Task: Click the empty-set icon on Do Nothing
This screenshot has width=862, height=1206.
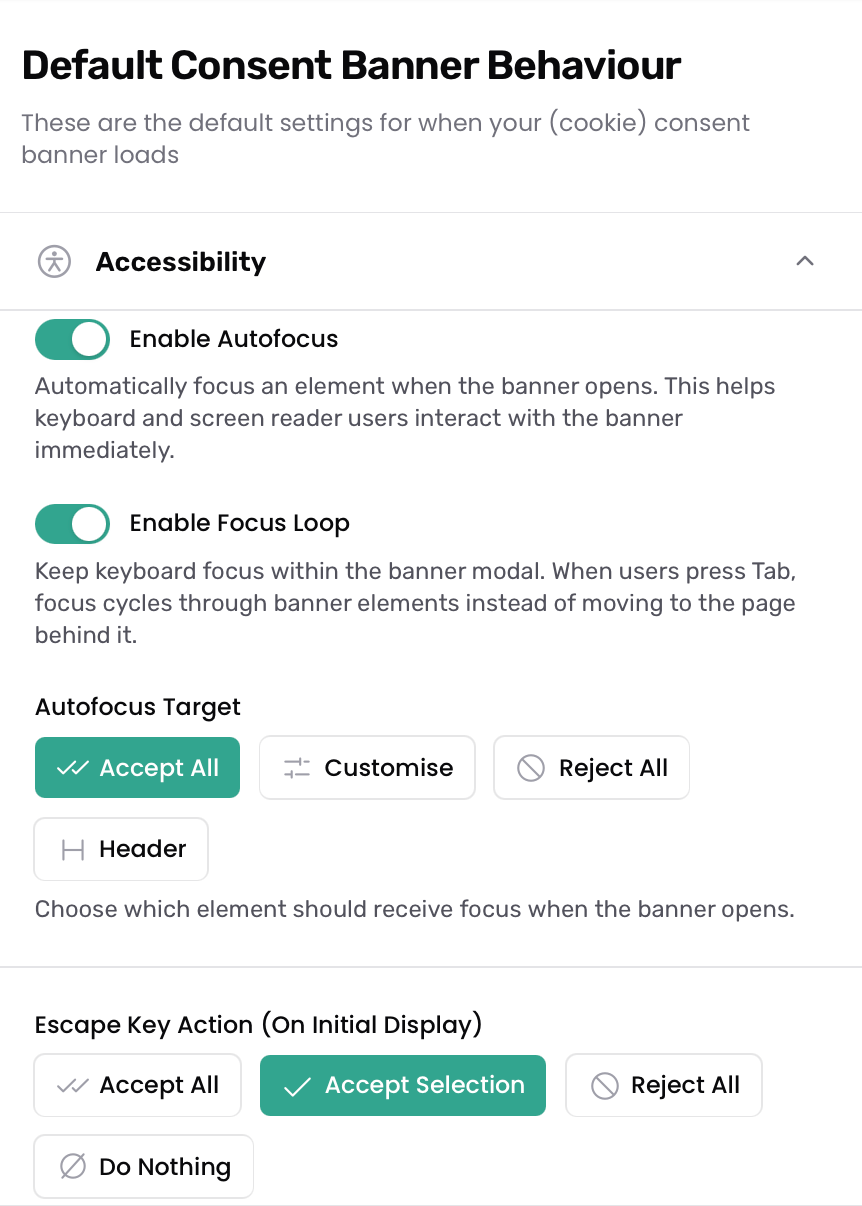Action: tap(73, 1166)
